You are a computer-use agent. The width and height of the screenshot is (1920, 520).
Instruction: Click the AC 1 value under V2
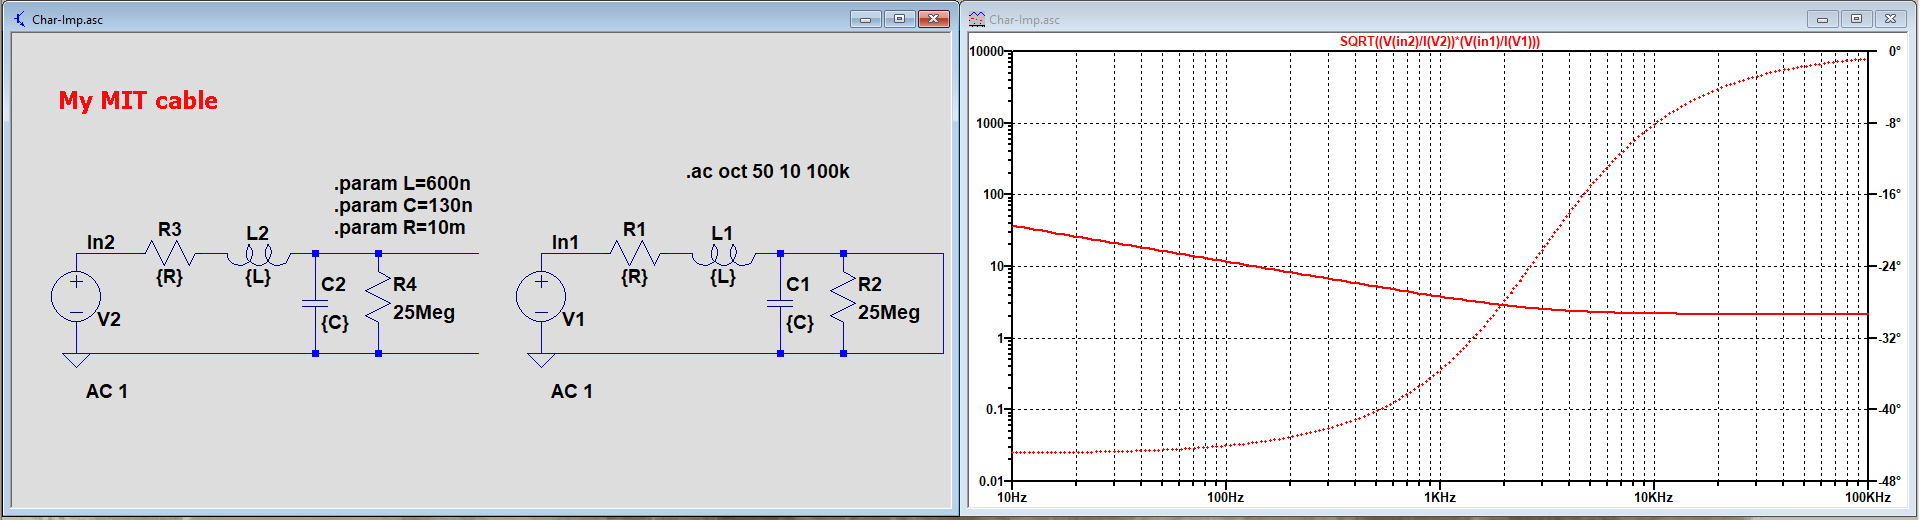[107, 391]
